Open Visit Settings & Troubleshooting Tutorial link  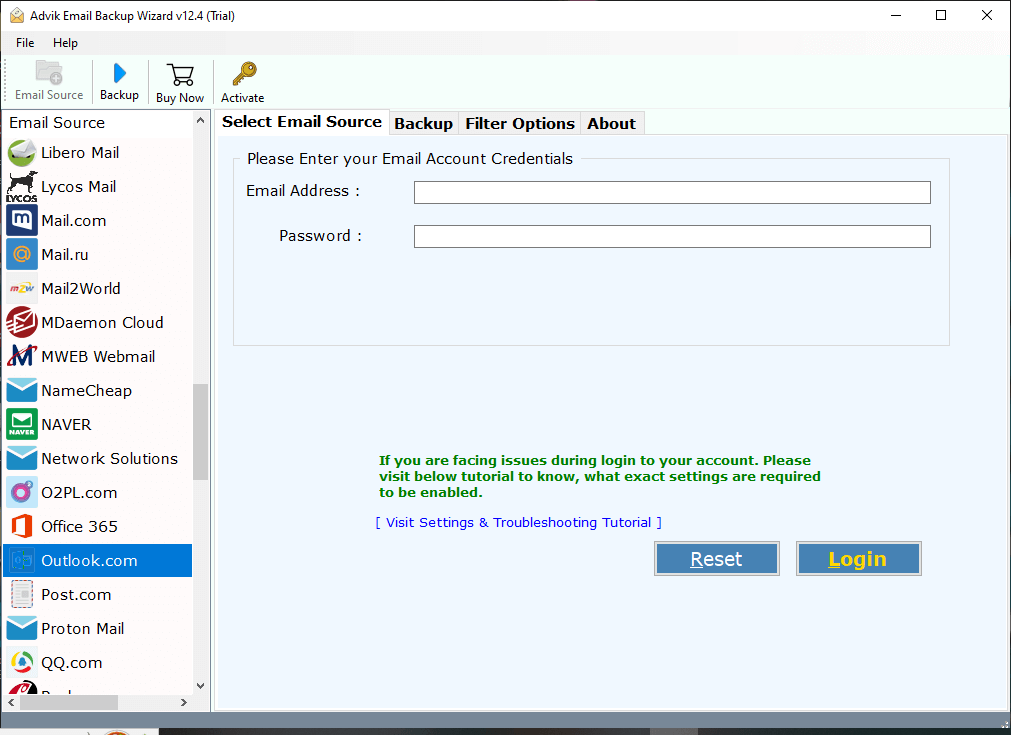(518, 522)
